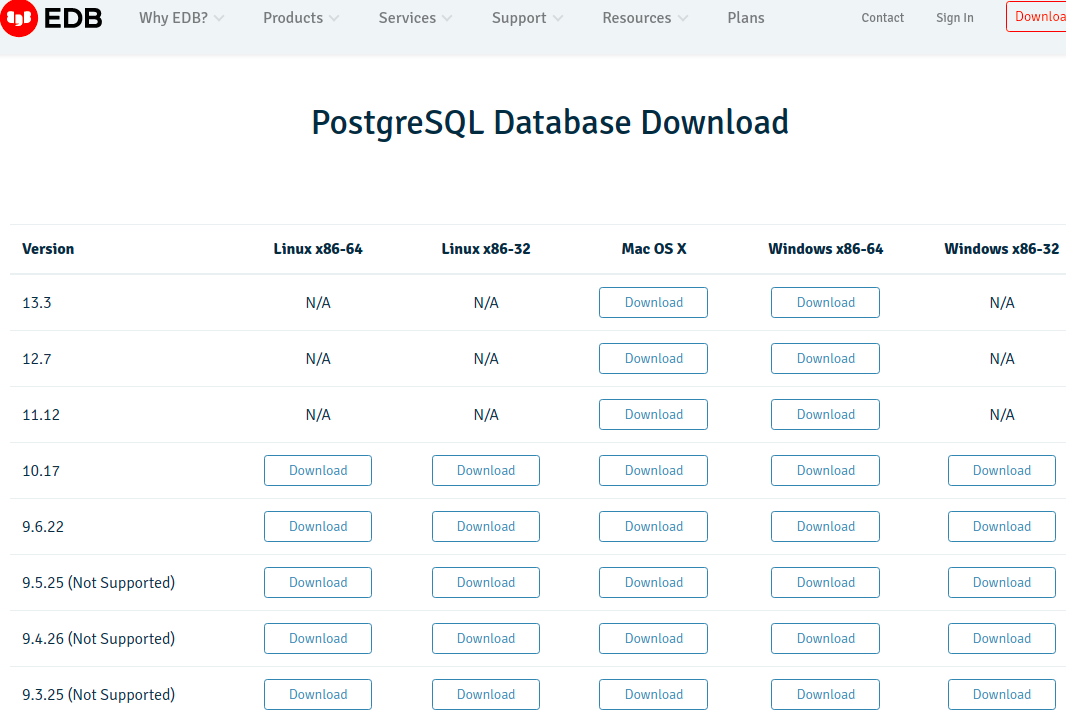Image resolution: width=1066 pixels, height=714 pixels.
Task: Expand the Resources menu
Action: (x=645, y=18)
